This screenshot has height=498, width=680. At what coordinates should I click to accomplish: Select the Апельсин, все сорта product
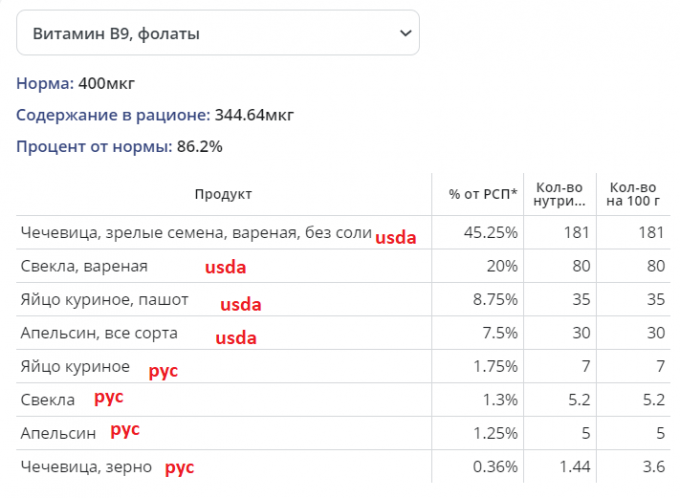[x=99, y=333]
